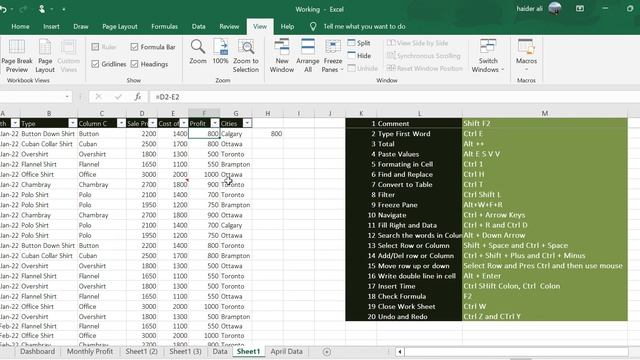Open the Sale Price filter dropdown
The image size is (640, 360).
152,123
